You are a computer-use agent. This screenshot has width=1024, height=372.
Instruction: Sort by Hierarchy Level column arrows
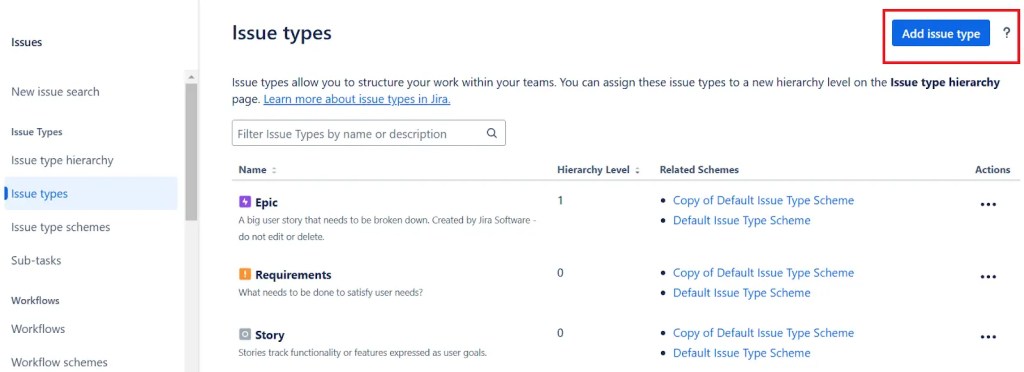pyautogui.click(x=637, y=170)
